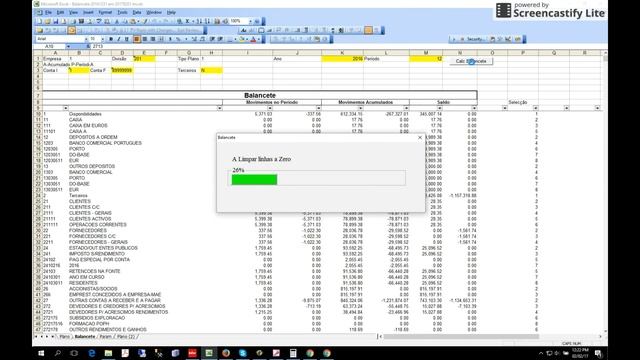Open Calculator from the taskbar
Viewport: 640px width, 360px height.
(x=293, y=353)
